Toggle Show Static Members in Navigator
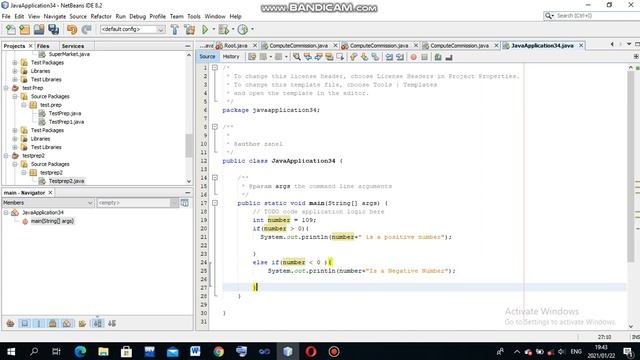This screenshot has width=640, height=360. tap(39, 324)
